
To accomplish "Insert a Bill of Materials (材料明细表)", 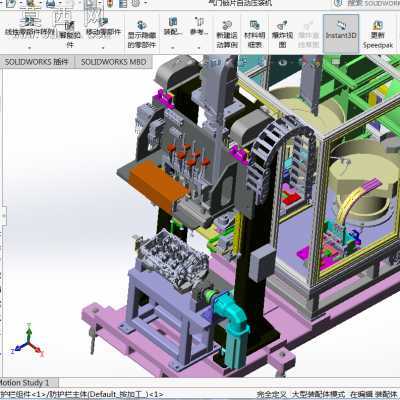I will click(255, 33).
